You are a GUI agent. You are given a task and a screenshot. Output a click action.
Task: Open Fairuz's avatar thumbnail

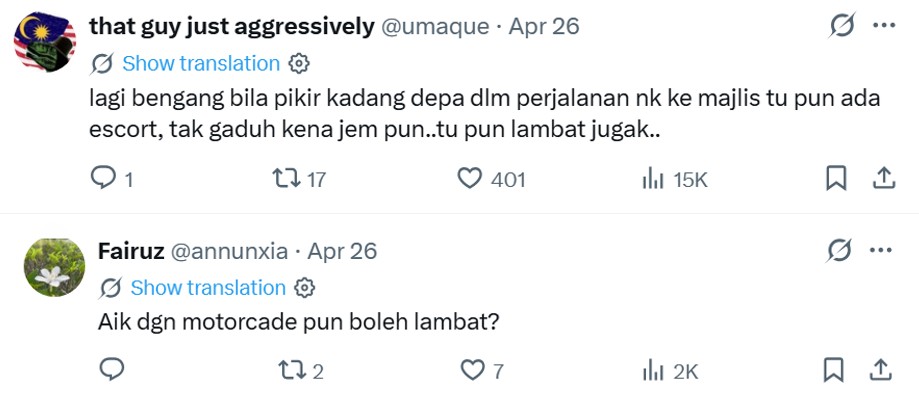(x=54, y=268)
